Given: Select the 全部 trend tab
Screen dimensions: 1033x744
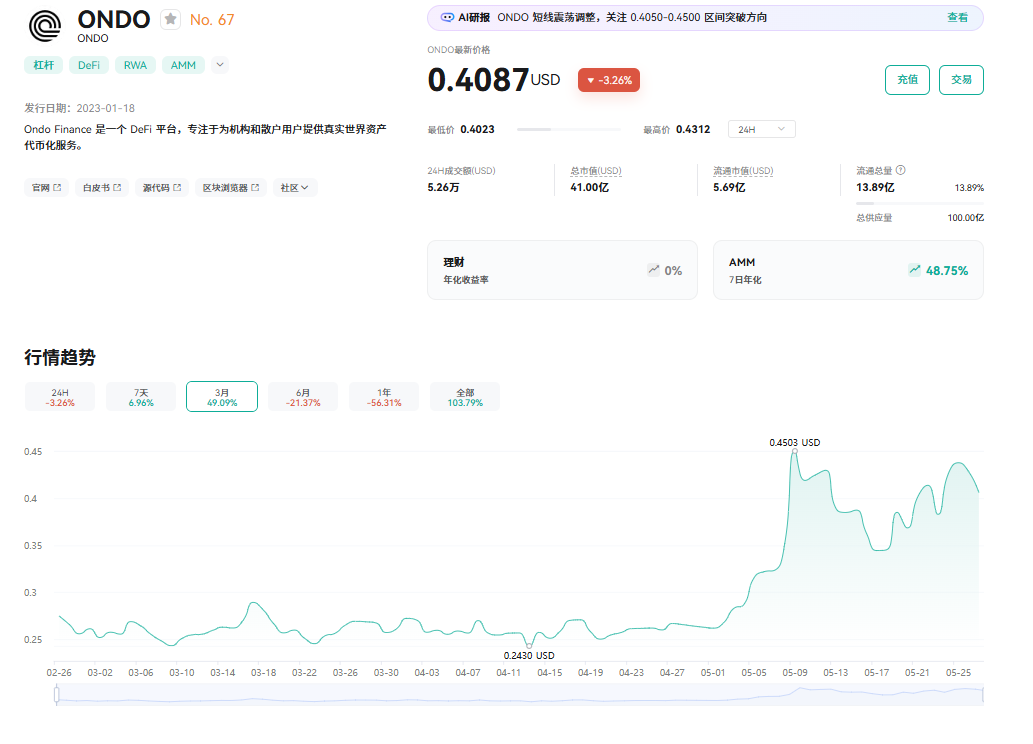Looking at the screenshot, I should tap(465, 397).
